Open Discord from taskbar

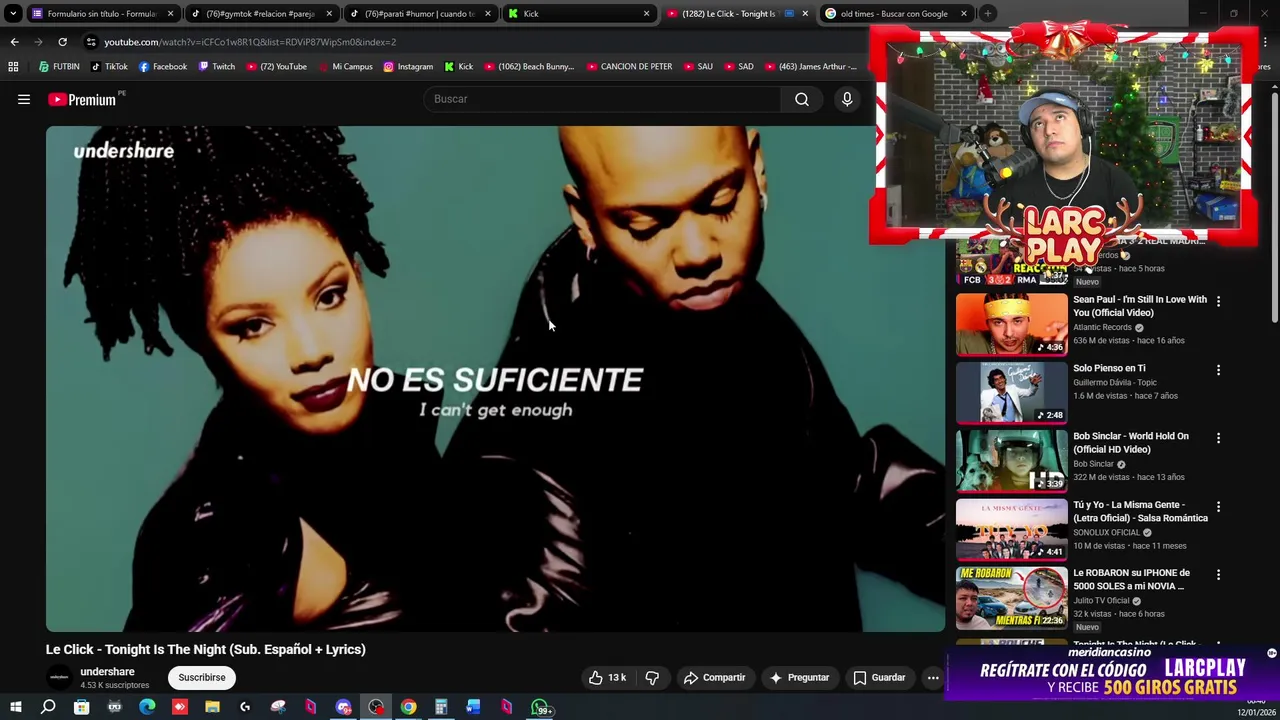pos(343,708)
